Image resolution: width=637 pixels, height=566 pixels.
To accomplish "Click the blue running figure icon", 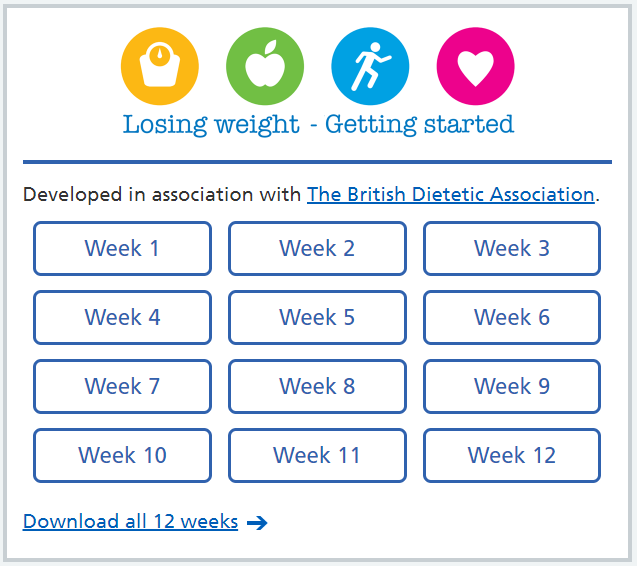I will (x=370, y=66).
